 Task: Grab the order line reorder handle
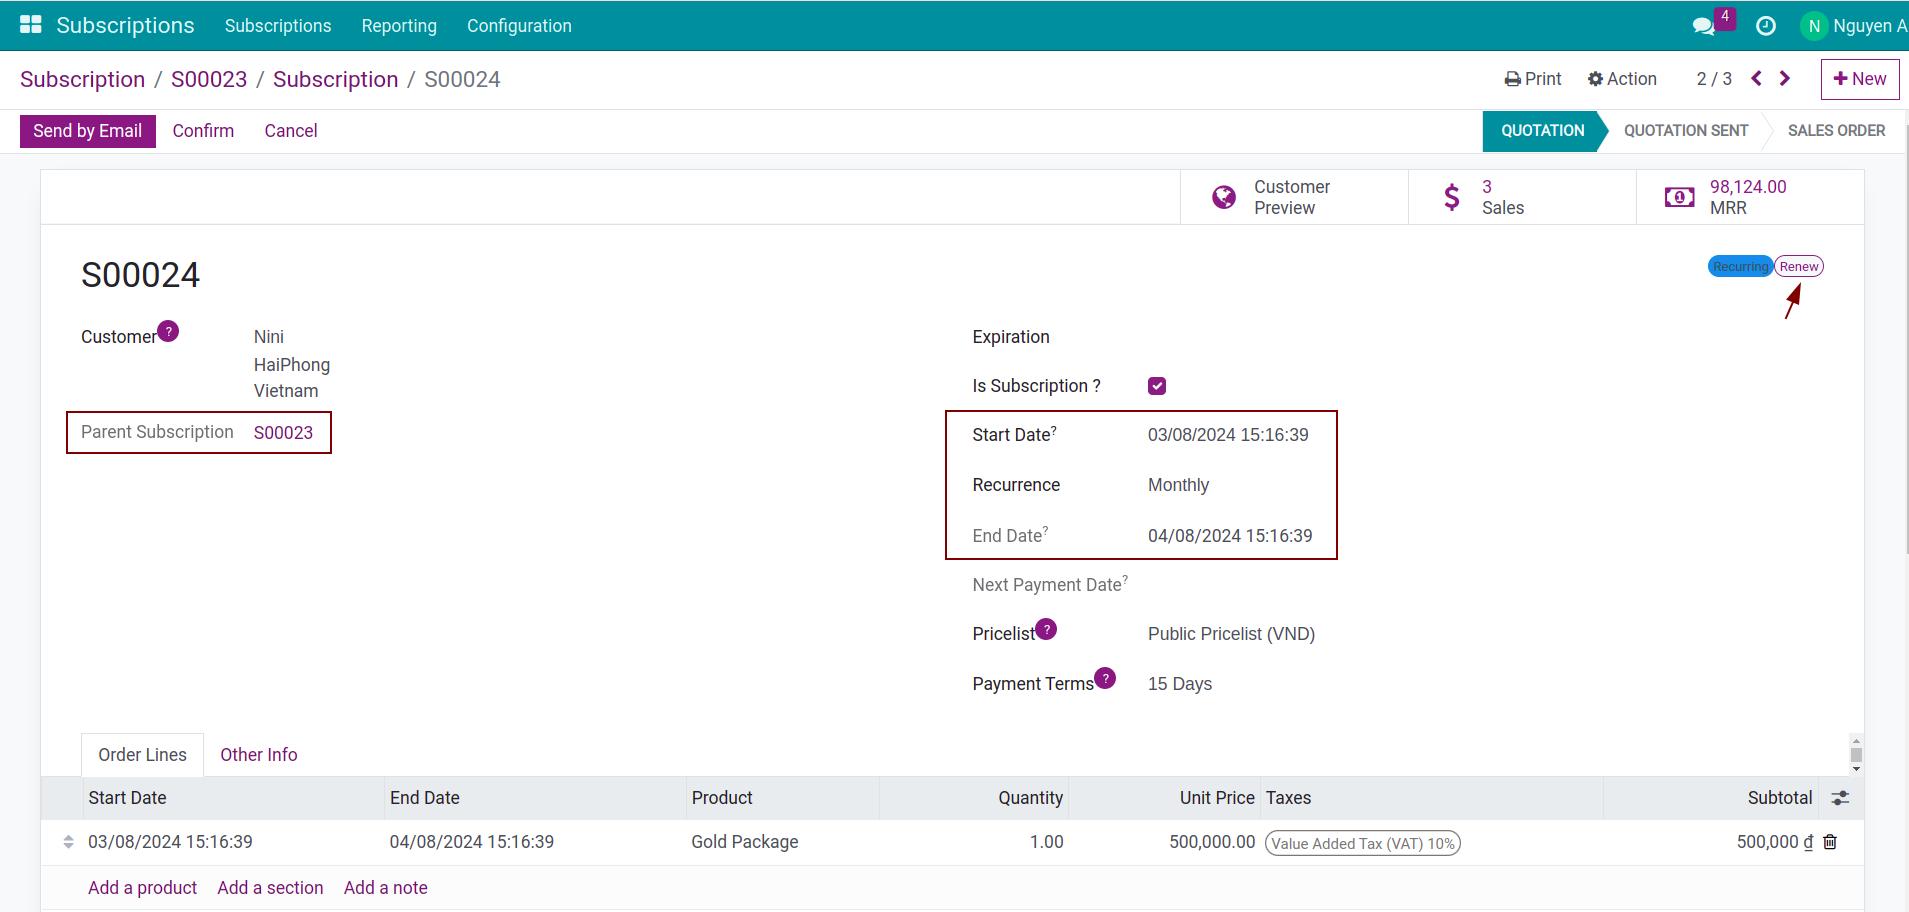(68, 842)
